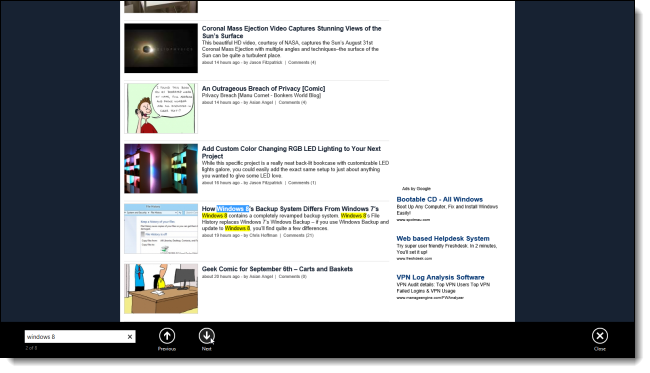Close the find bar with the X circle
The width and height of the screenshot is (650, 373).
599,336
